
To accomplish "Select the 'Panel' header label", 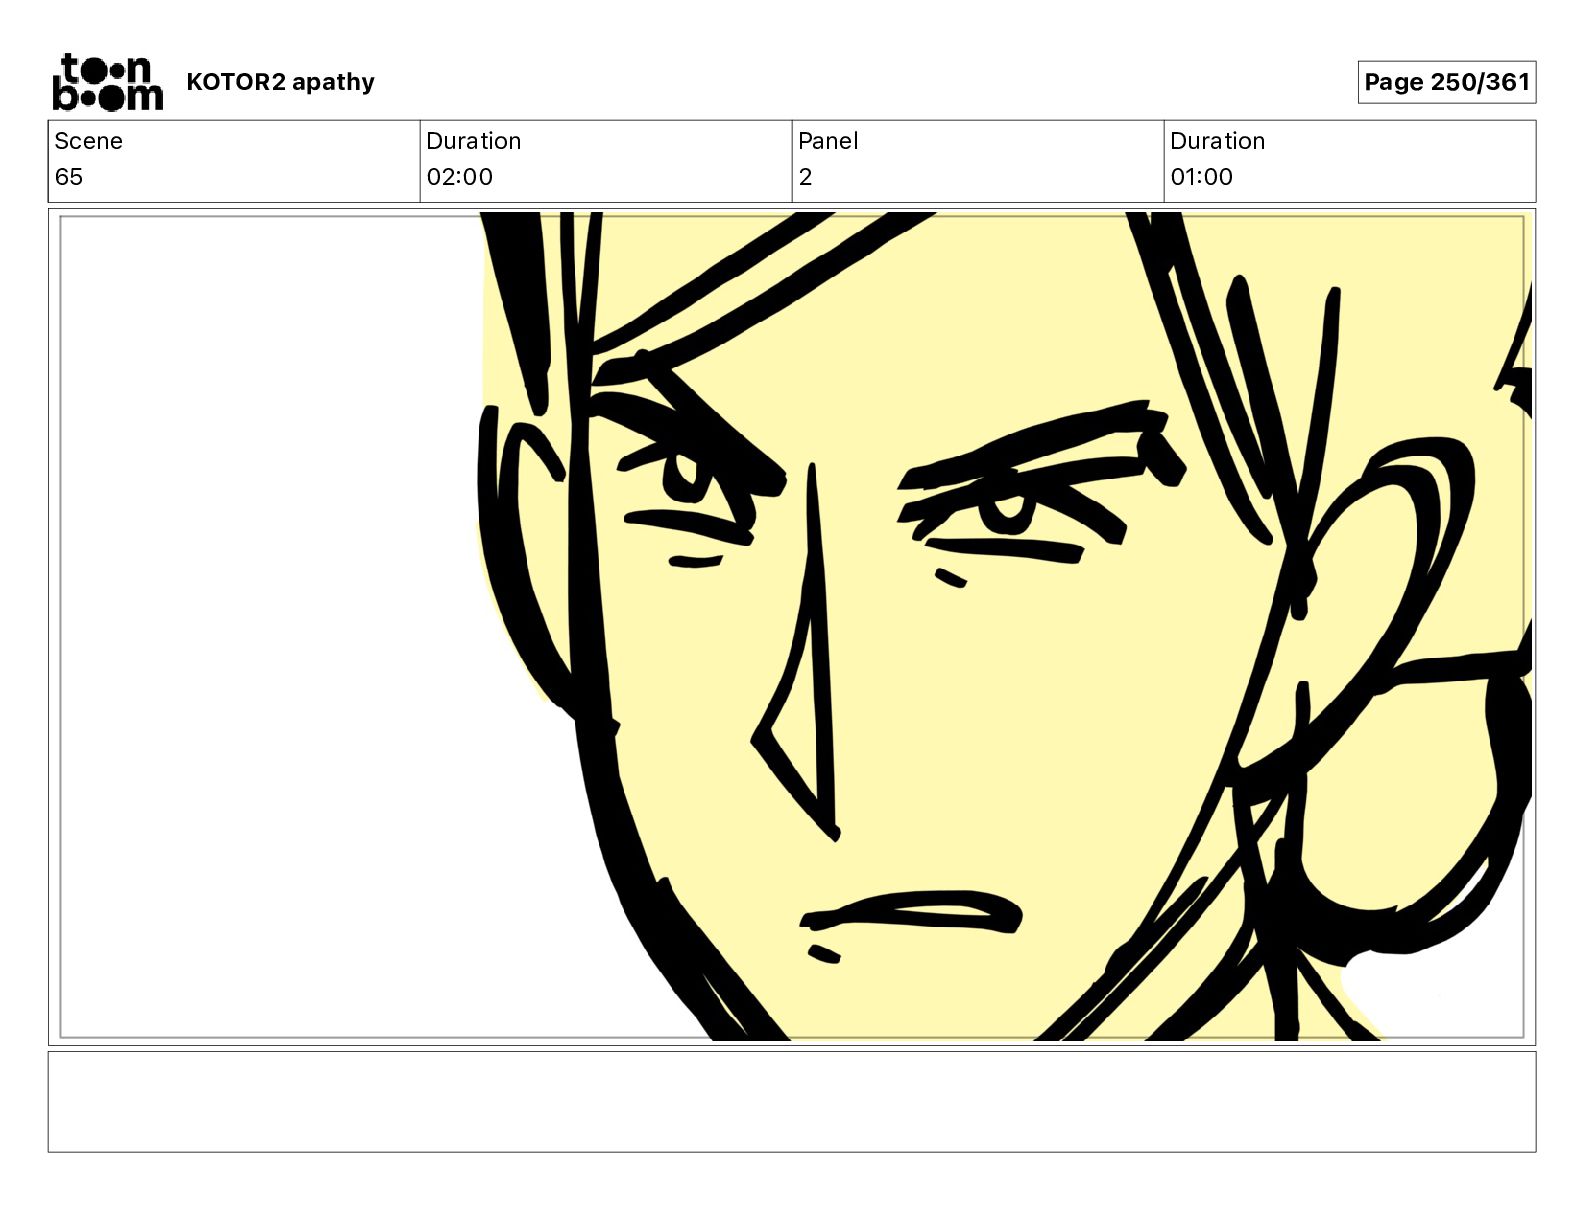I will 828,141.
